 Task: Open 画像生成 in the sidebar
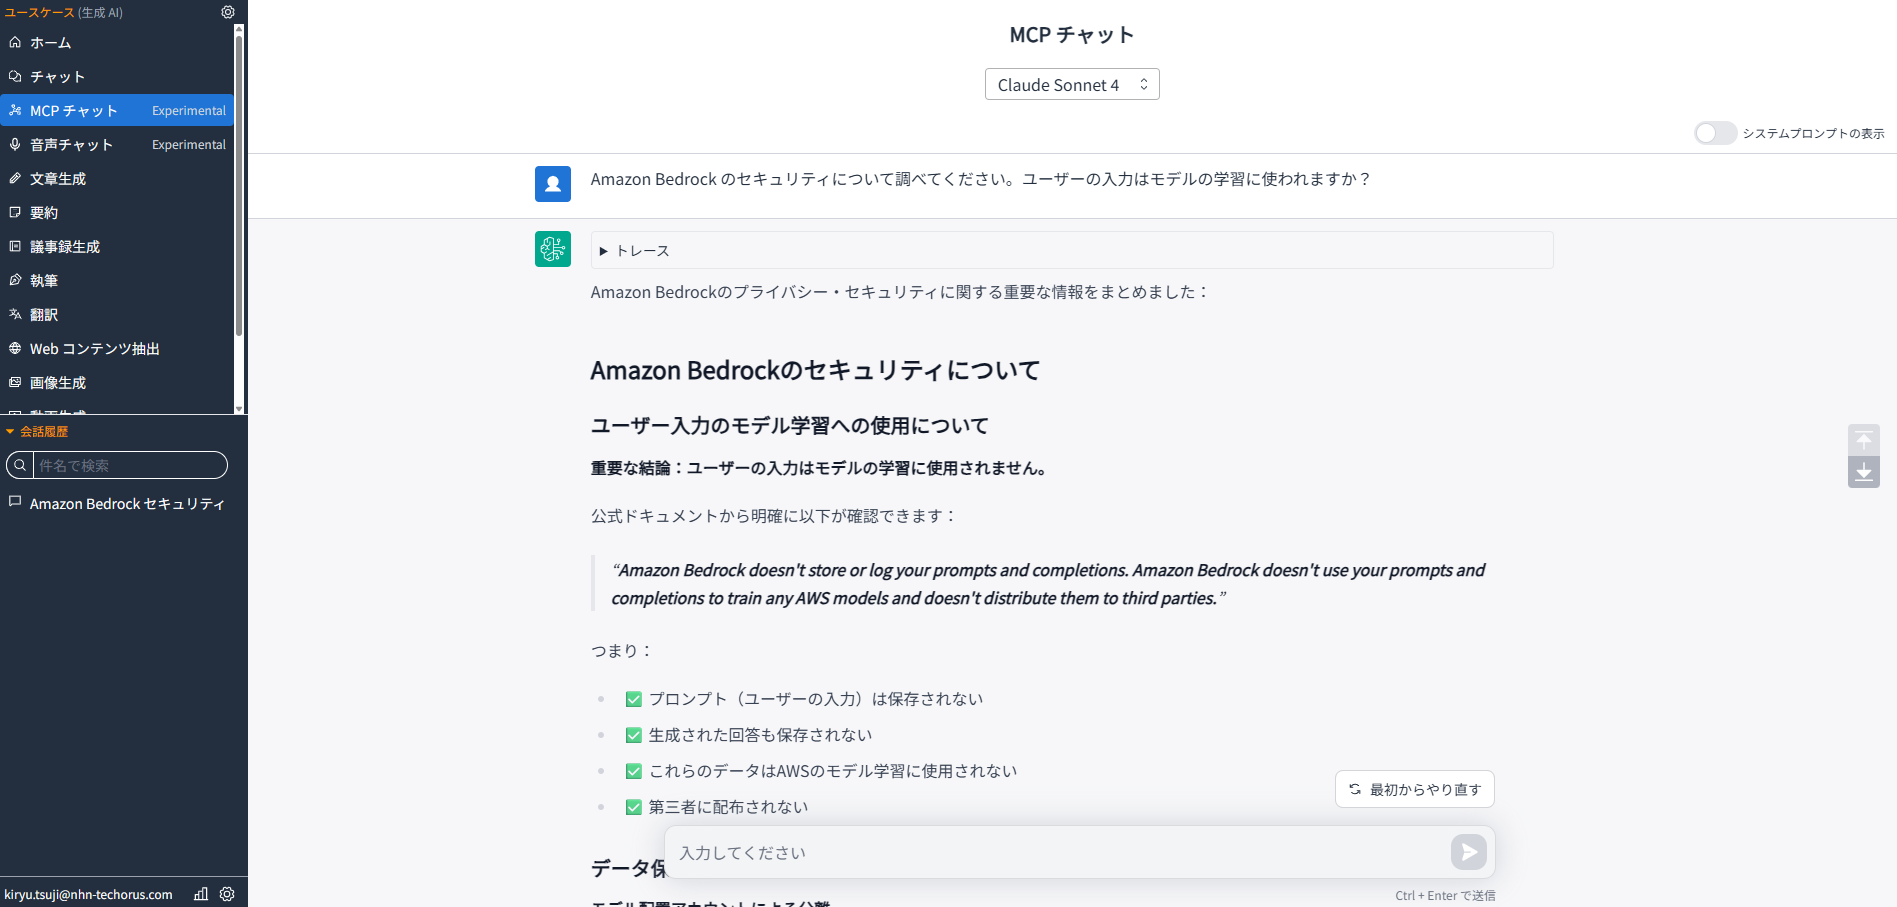click(x=117, y=382)
